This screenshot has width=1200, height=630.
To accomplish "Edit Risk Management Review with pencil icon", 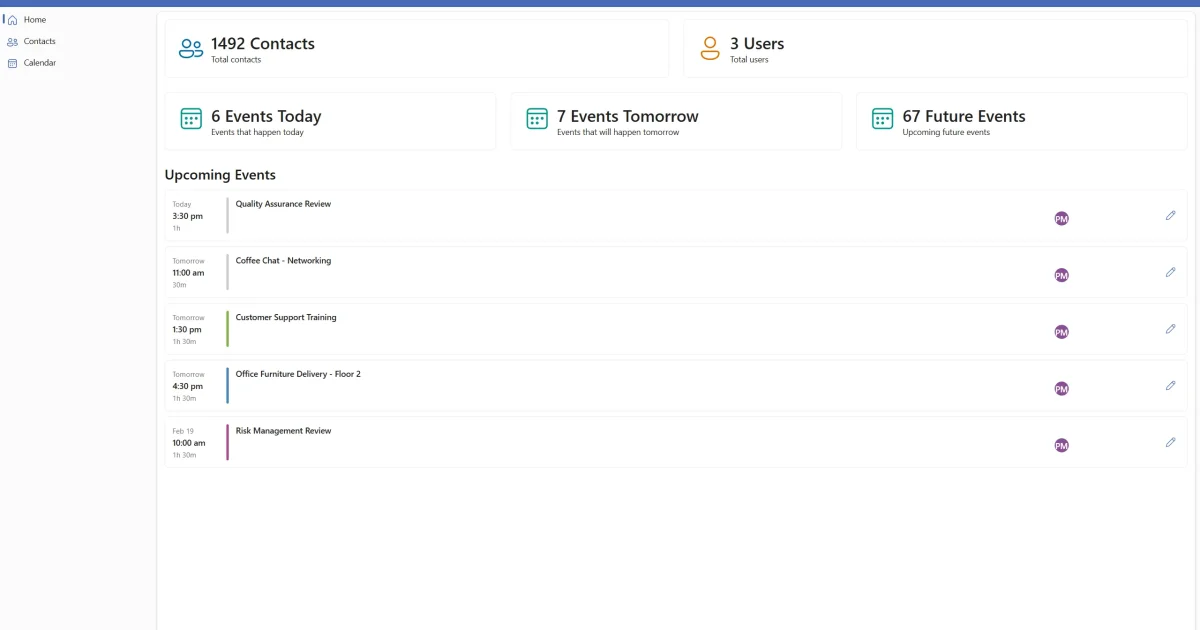I will point(1170,442).
